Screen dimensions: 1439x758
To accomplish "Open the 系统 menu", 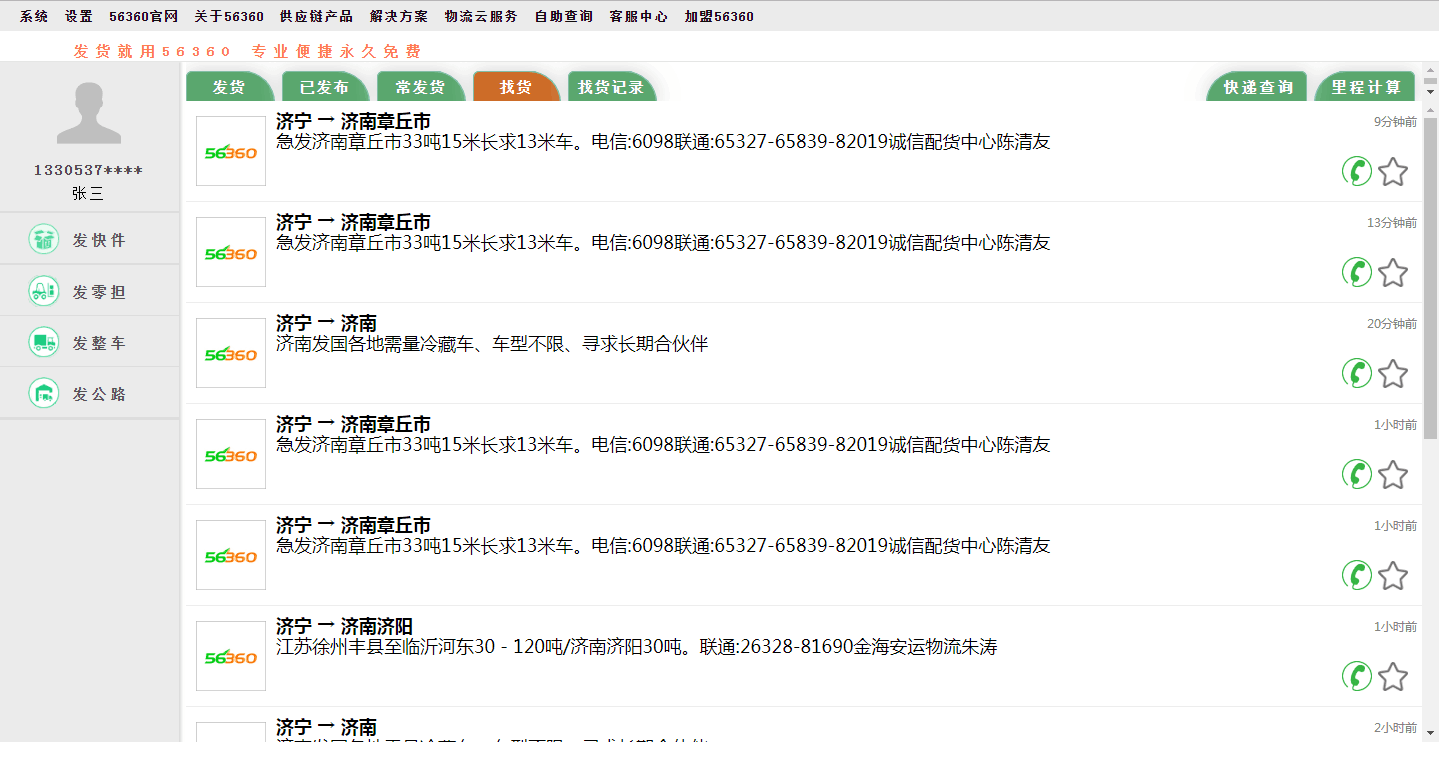I will click(34, 16).
